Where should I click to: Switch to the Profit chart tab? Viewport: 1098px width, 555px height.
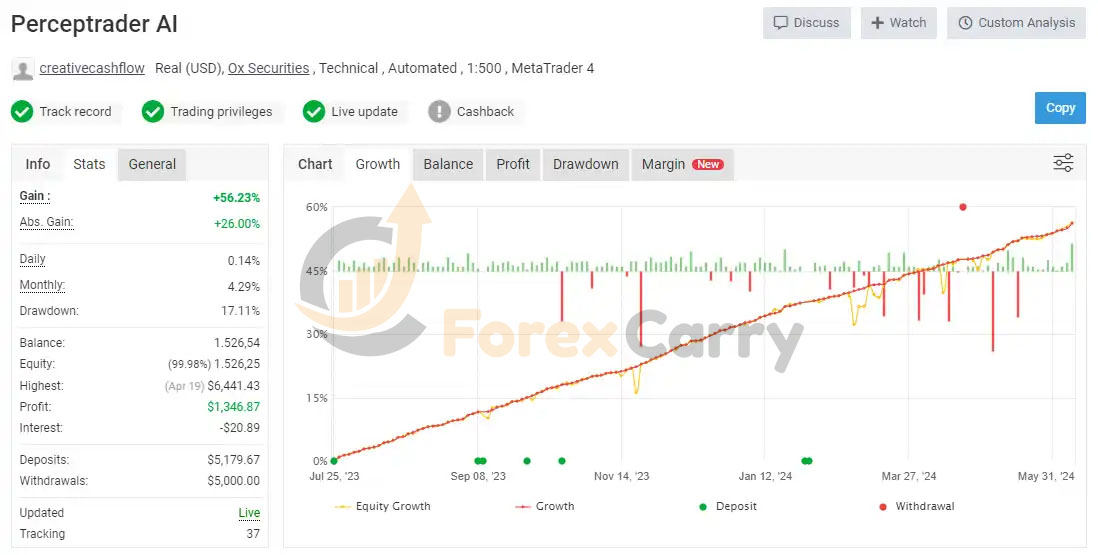[x=513, y=164]
